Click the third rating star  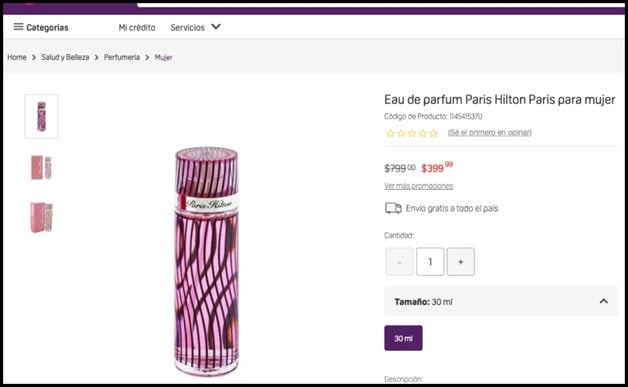(412, 133)
